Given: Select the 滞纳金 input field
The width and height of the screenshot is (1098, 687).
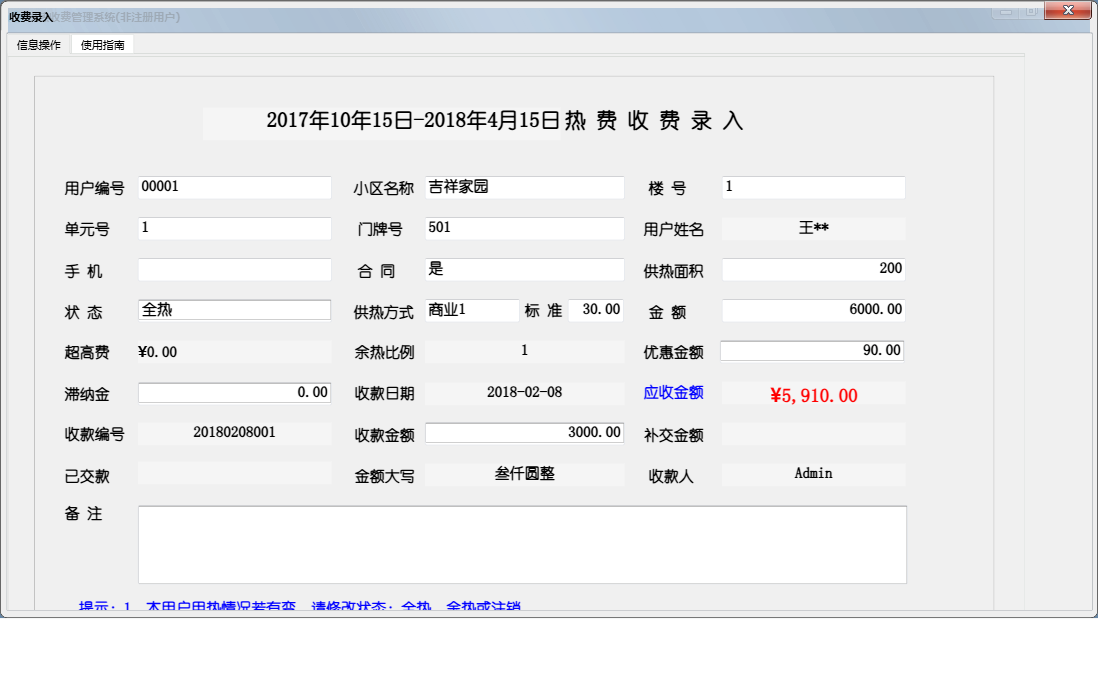Looking at the screenshot, I should [234, 391].
